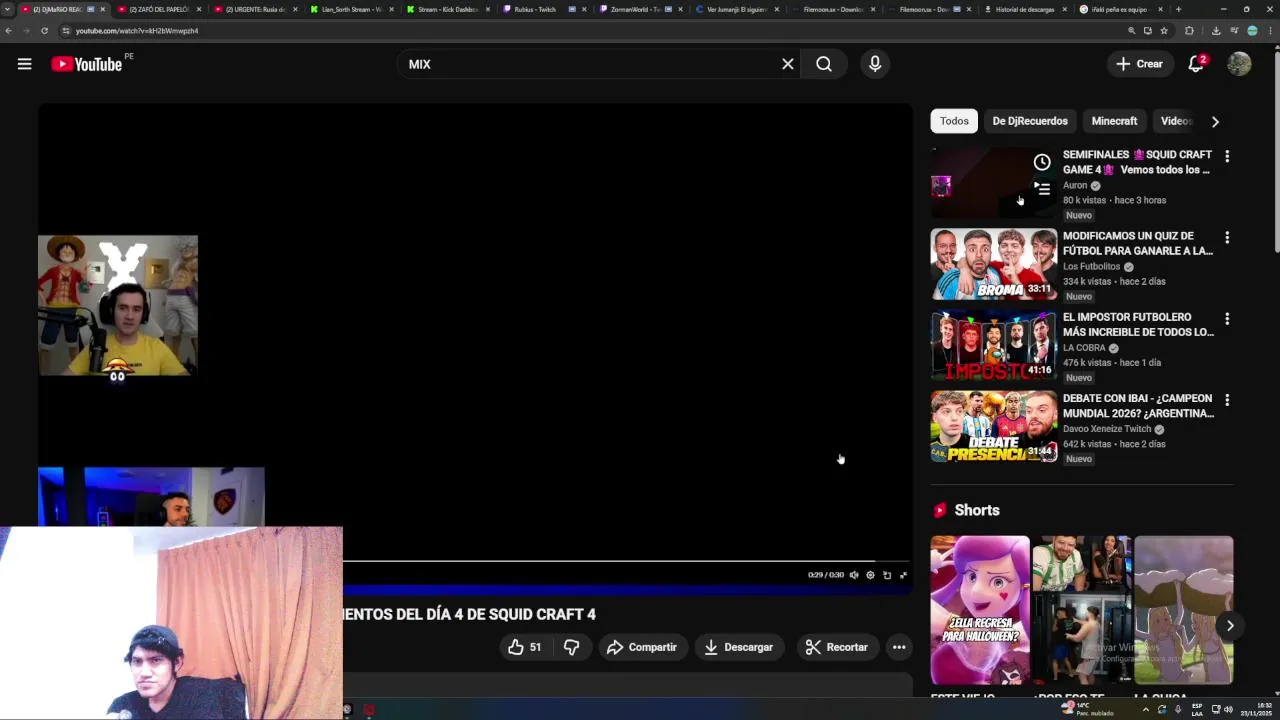Switch to the Historial de descargas tab
This screenshot has height=720, width=1280.
[x=1022, y=9]
